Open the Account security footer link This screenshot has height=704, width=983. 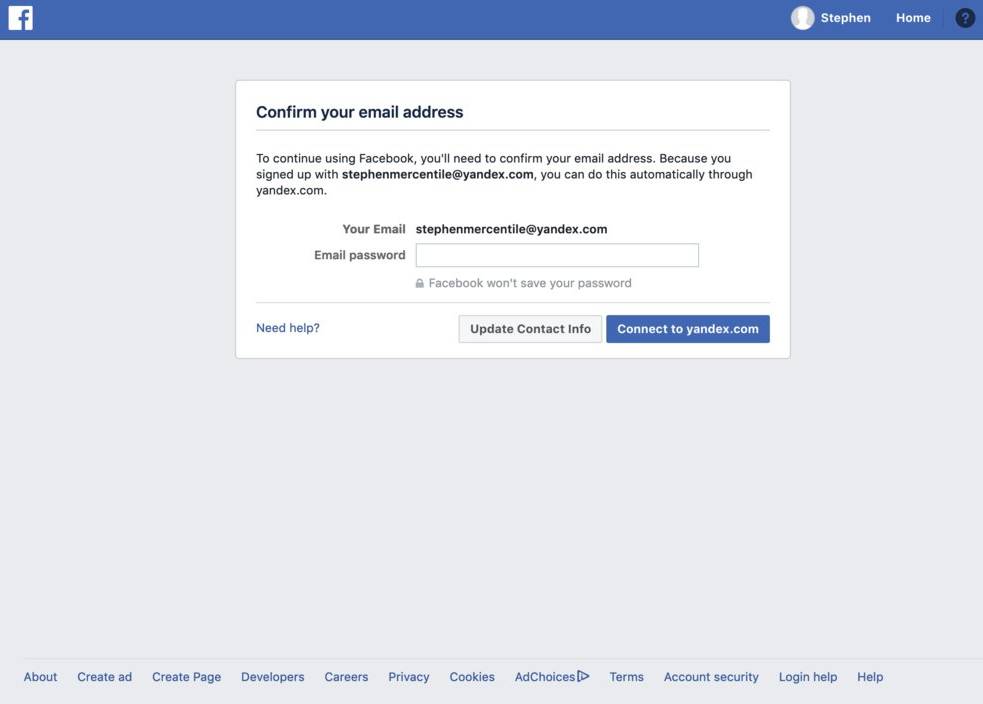[711, 677]
